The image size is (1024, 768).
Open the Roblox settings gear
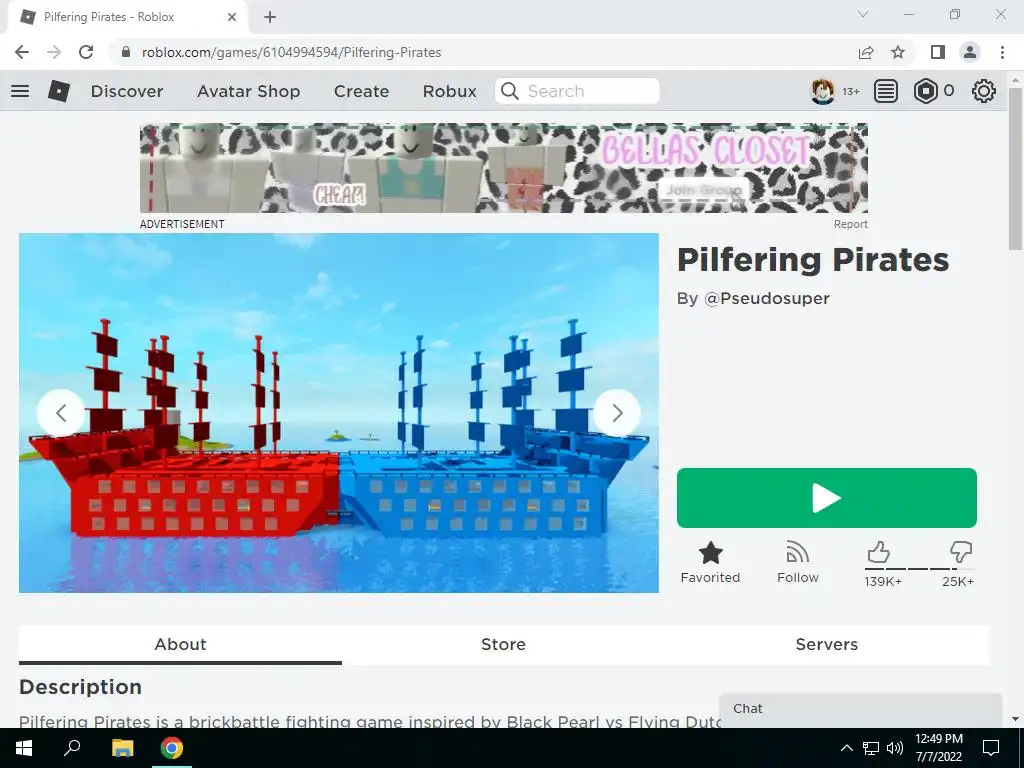pos(984,91)
